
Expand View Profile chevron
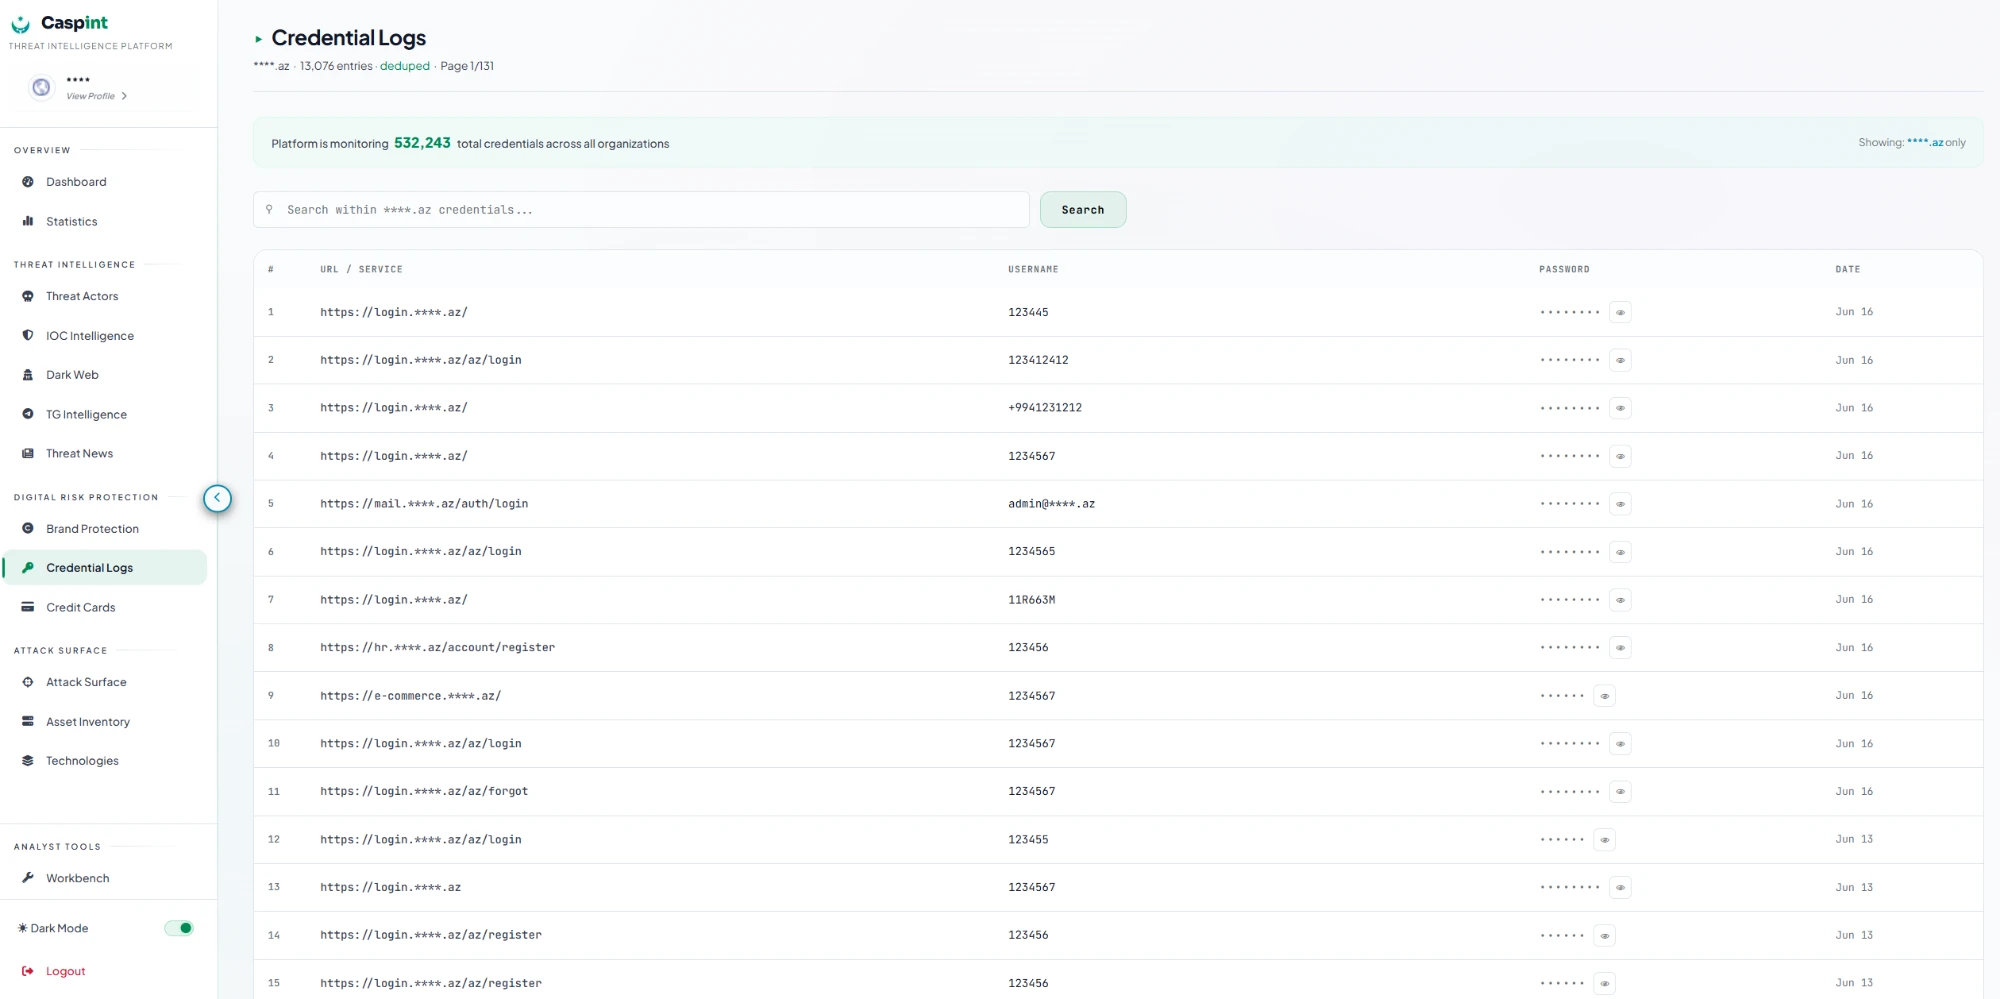coord(124,96)
